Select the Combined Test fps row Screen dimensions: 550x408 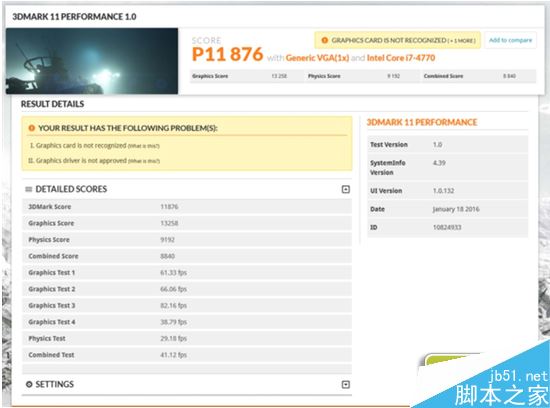click(187, 355)
